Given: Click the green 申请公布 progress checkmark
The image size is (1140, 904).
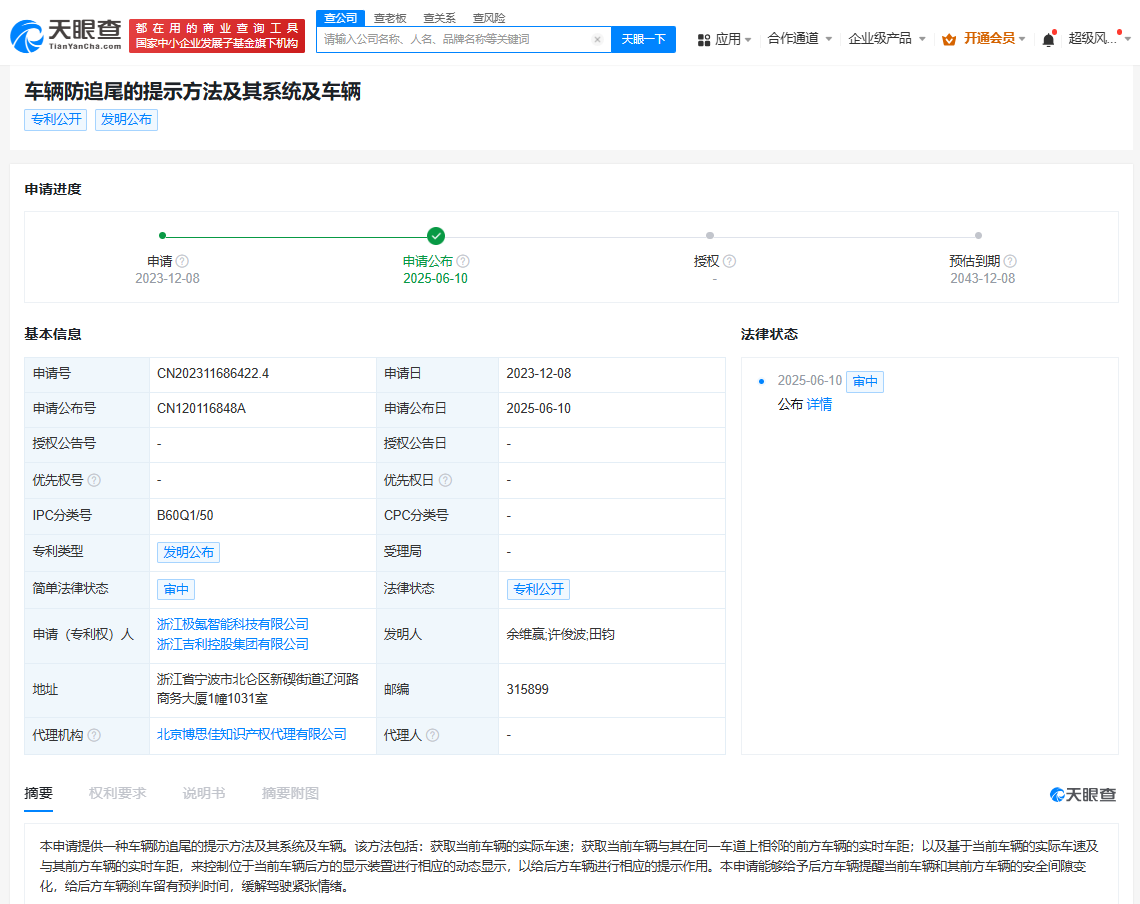Looking at the screenshot, I should click(x=436, y=236).
